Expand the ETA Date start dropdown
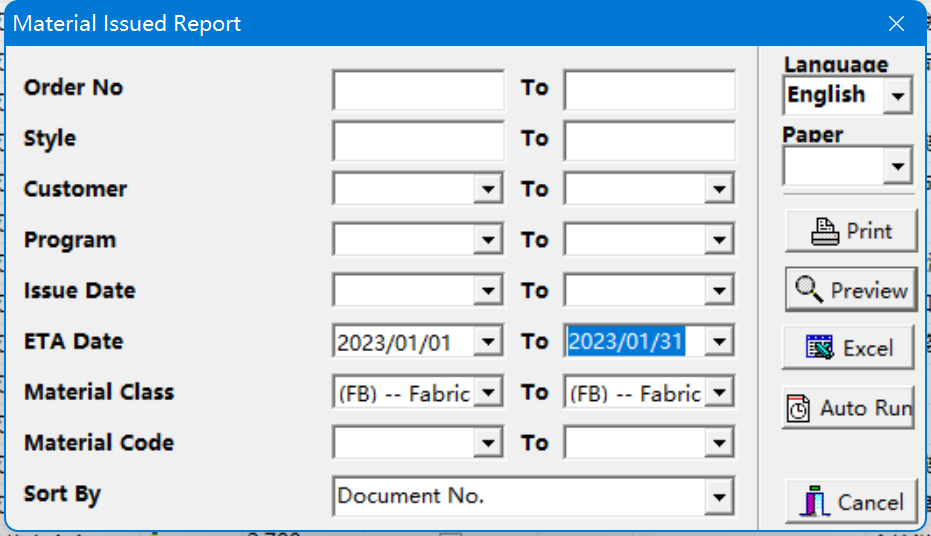 [x=488, y=342]
